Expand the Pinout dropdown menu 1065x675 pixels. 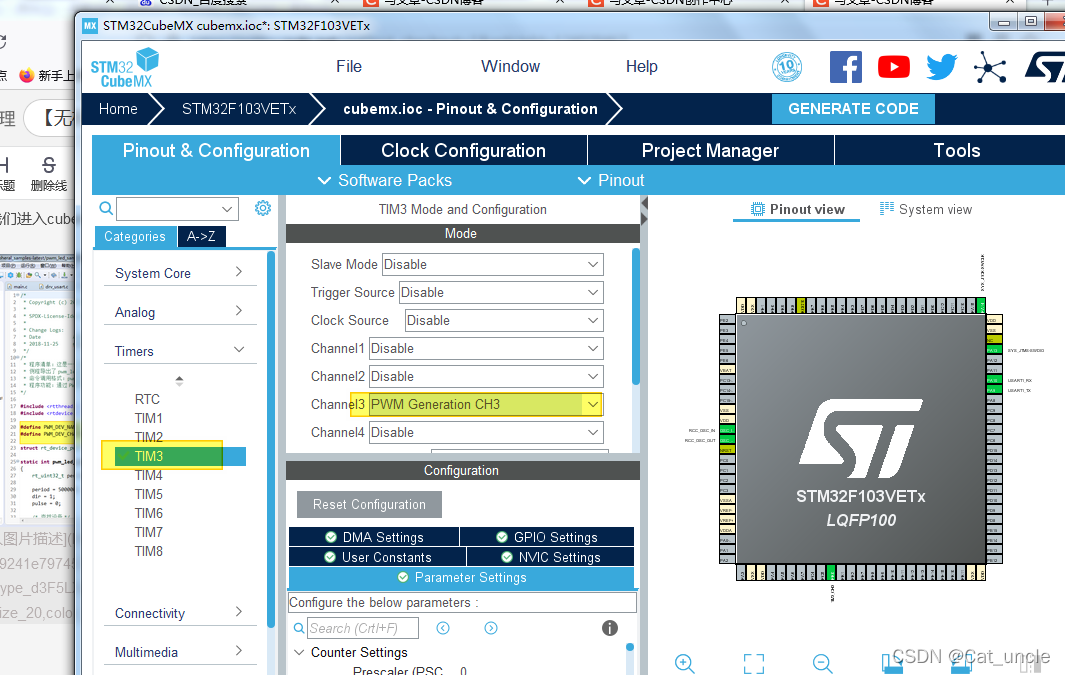coord(611,180)
